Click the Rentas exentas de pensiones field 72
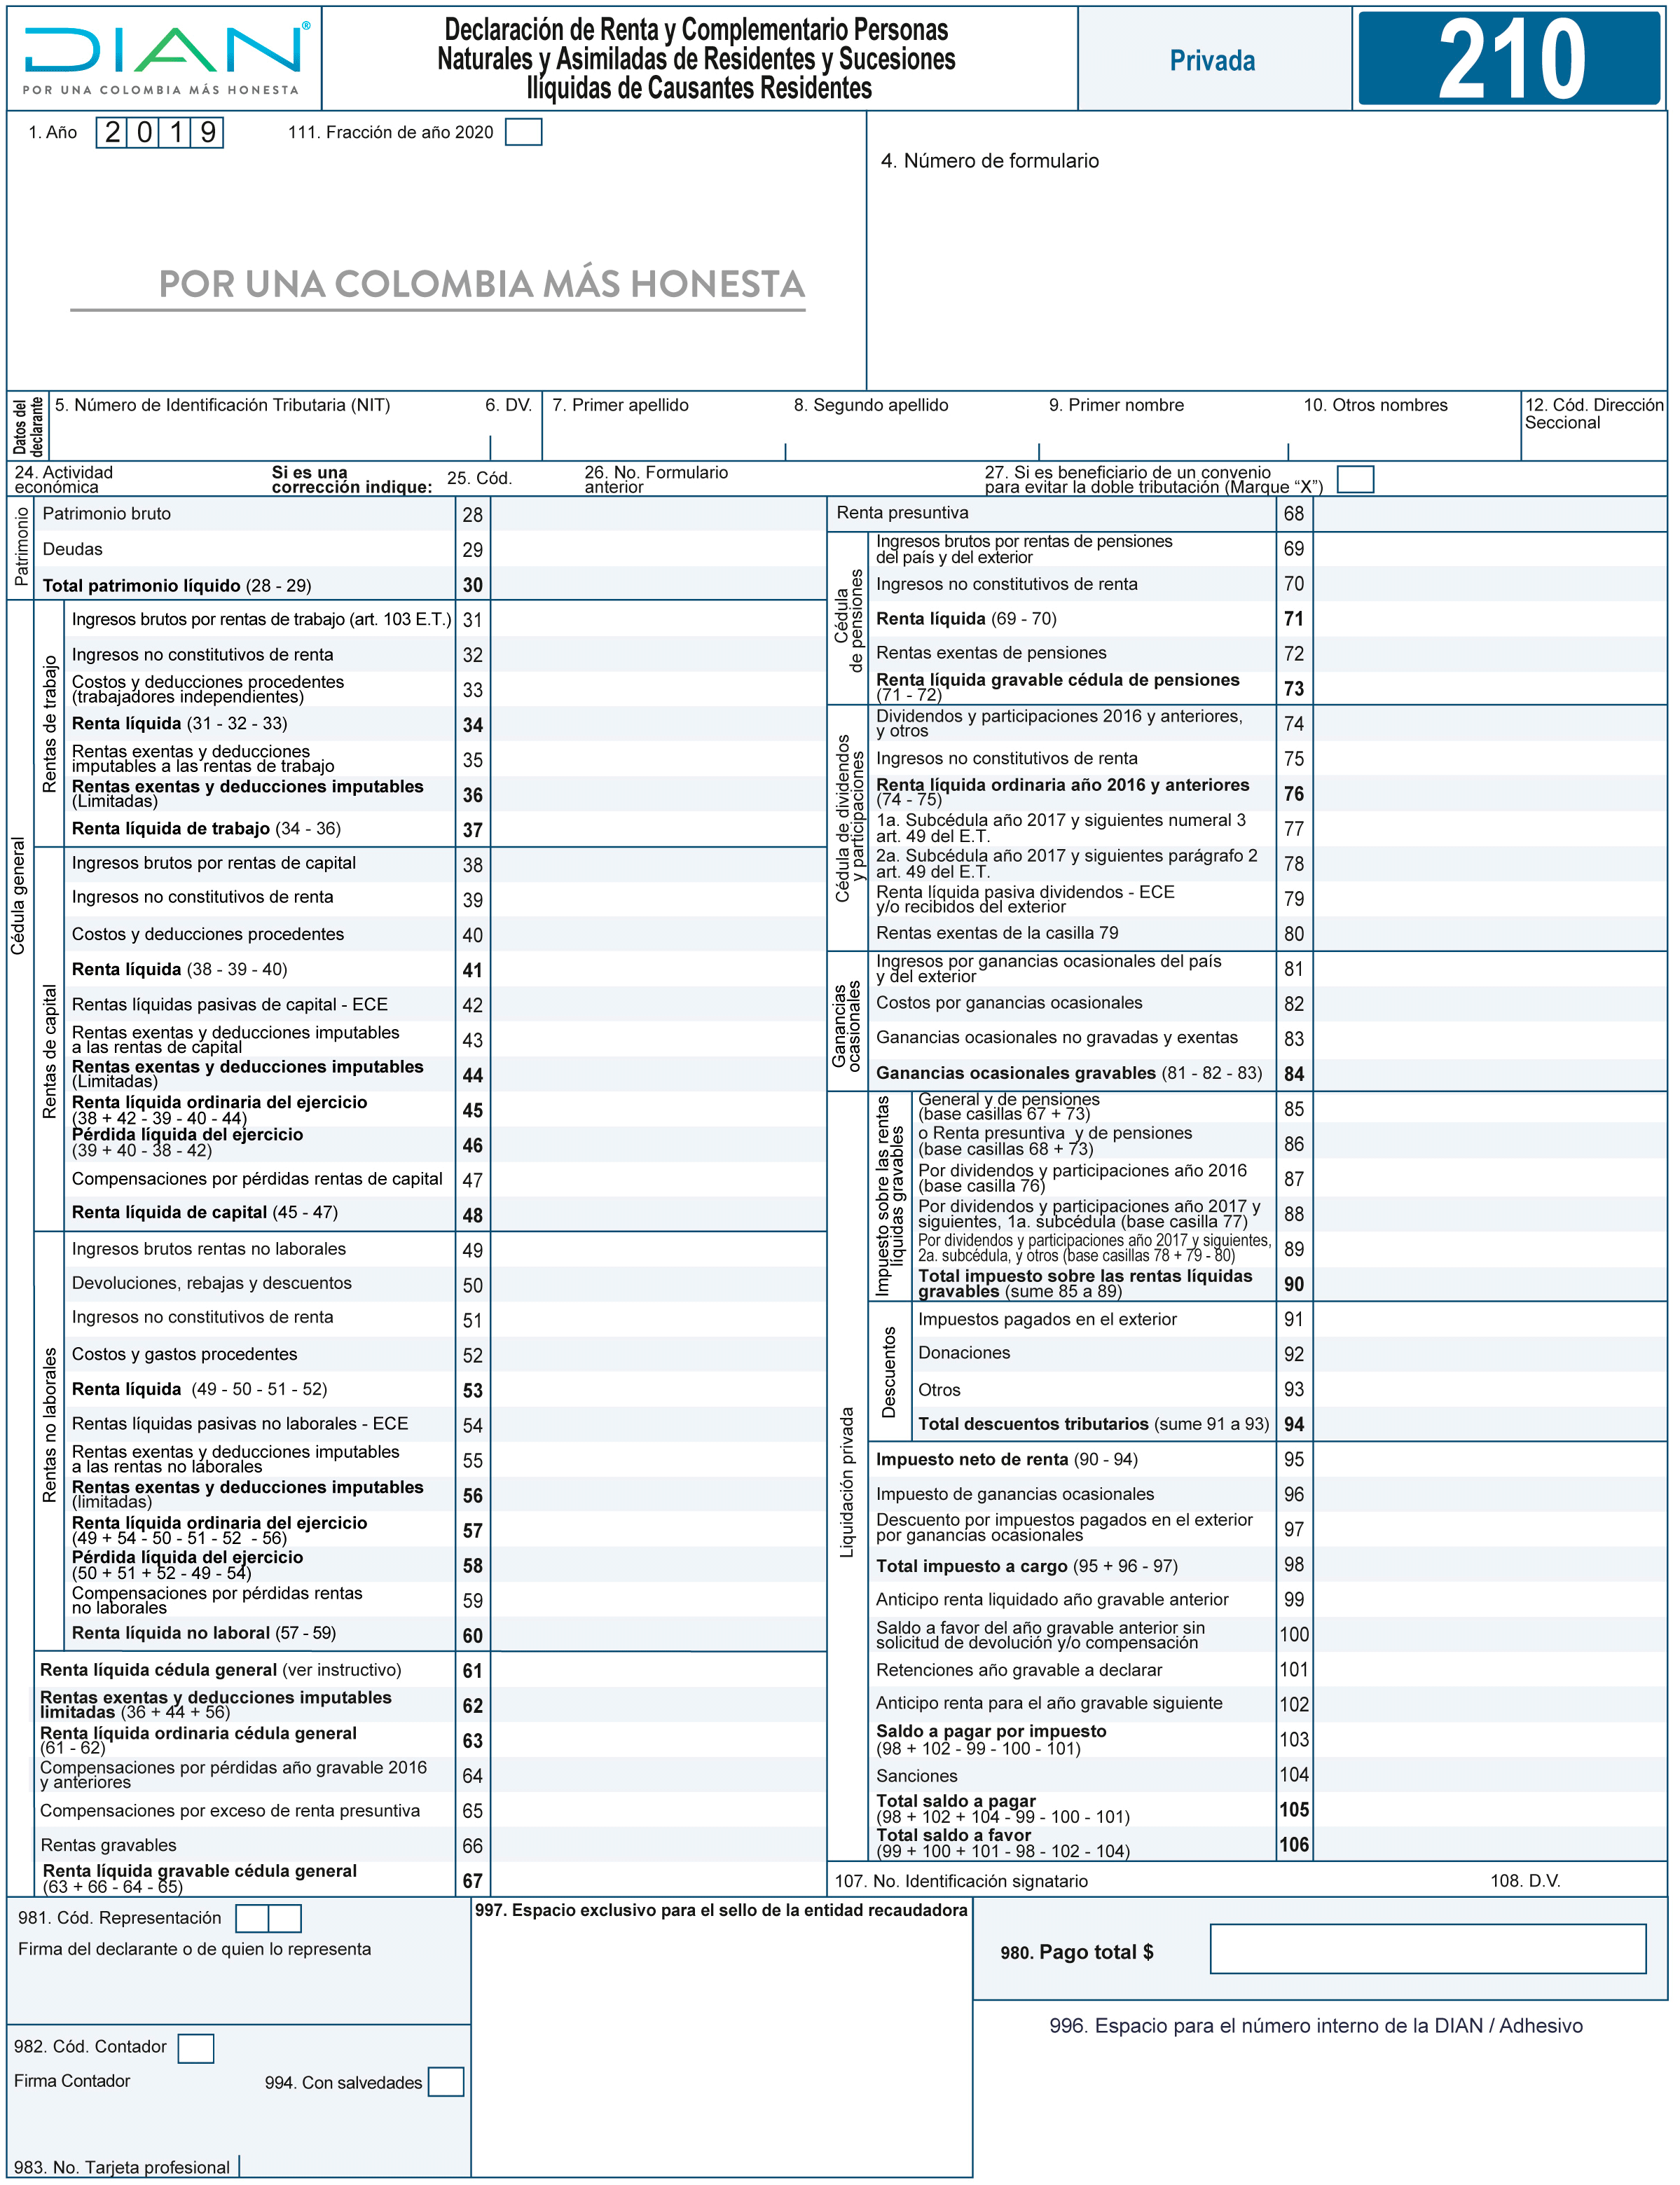This screenshot has width=1680, height=2185. coord(1489,653)
